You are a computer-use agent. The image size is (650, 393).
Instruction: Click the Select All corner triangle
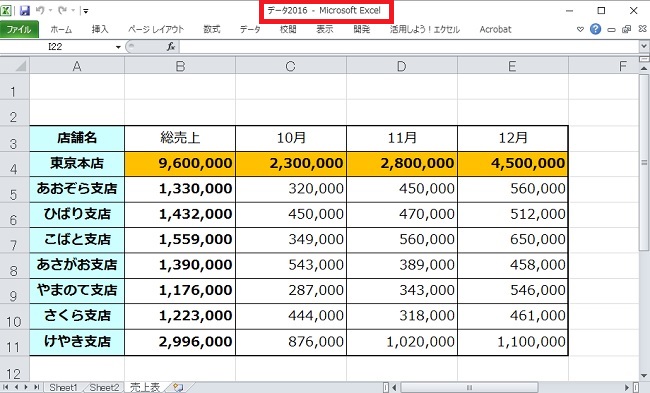point(15,66)
